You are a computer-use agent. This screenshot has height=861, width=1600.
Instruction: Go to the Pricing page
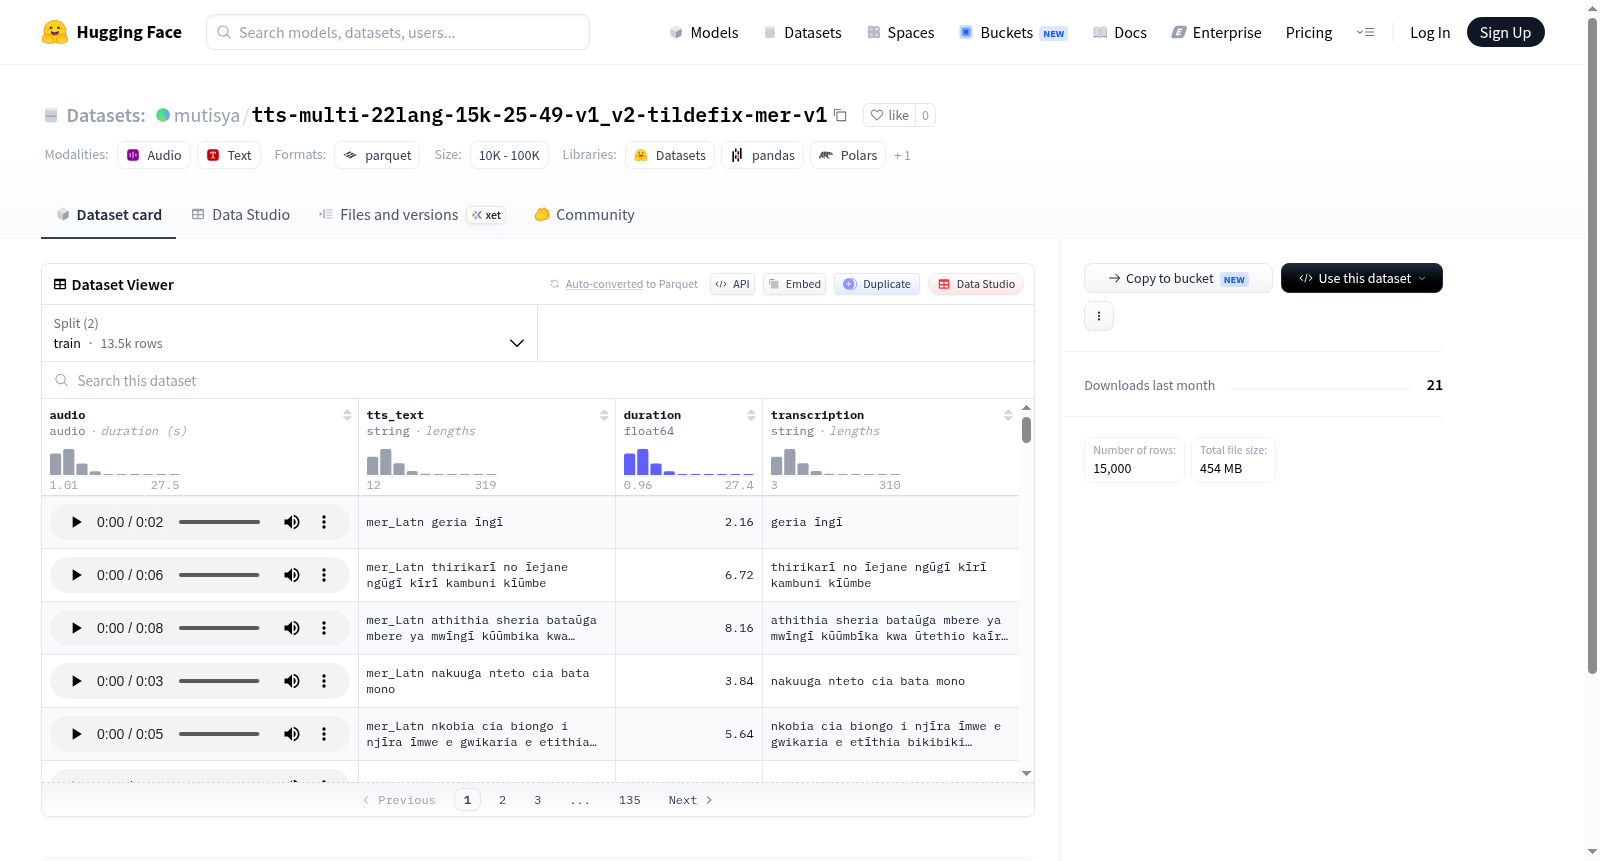[x=1309, y=32]
